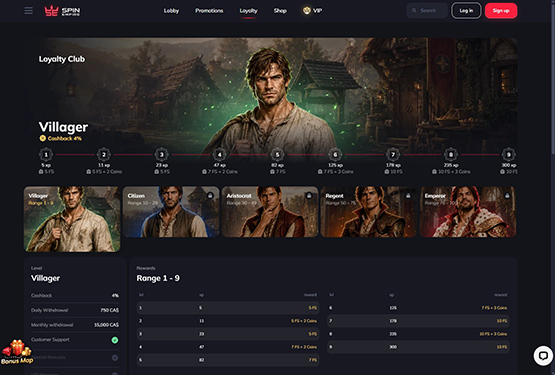Open the Lobby tab

(x=171, y=11)
